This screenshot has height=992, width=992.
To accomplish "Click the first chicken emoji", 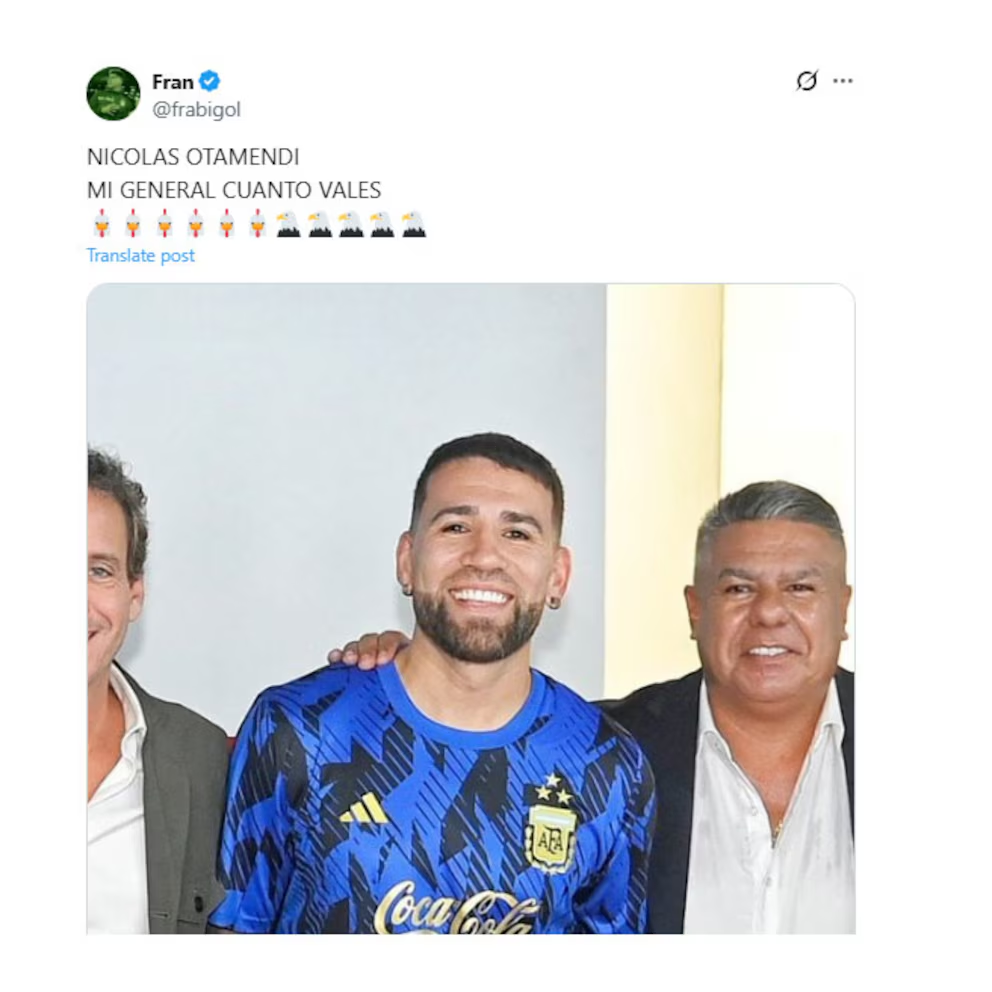I will click(x=102, y=223).
